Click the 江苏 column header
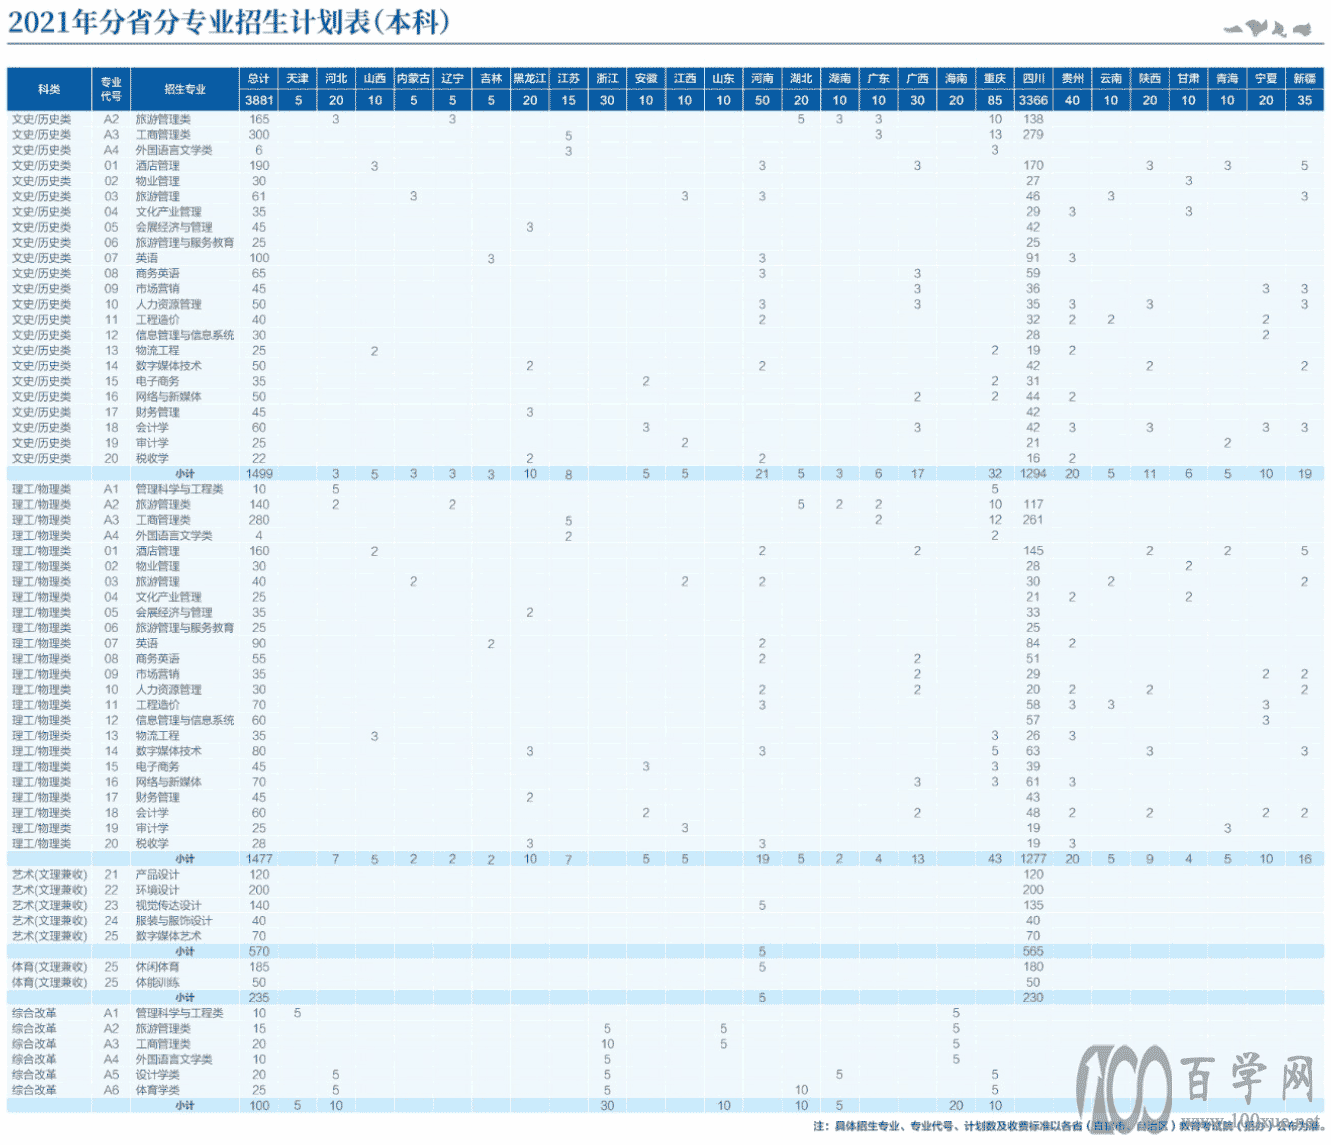 [568, 78]
